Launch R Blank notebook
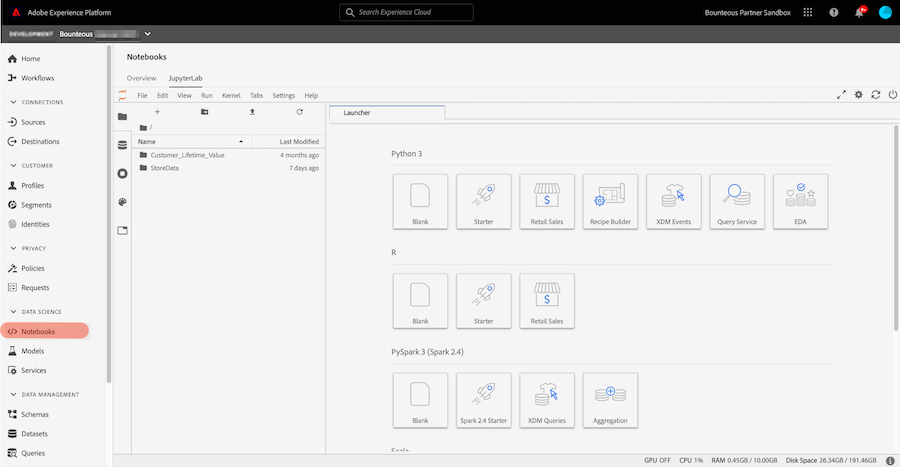900x467 pixels. pyautogui.click(x=420, y=301)
